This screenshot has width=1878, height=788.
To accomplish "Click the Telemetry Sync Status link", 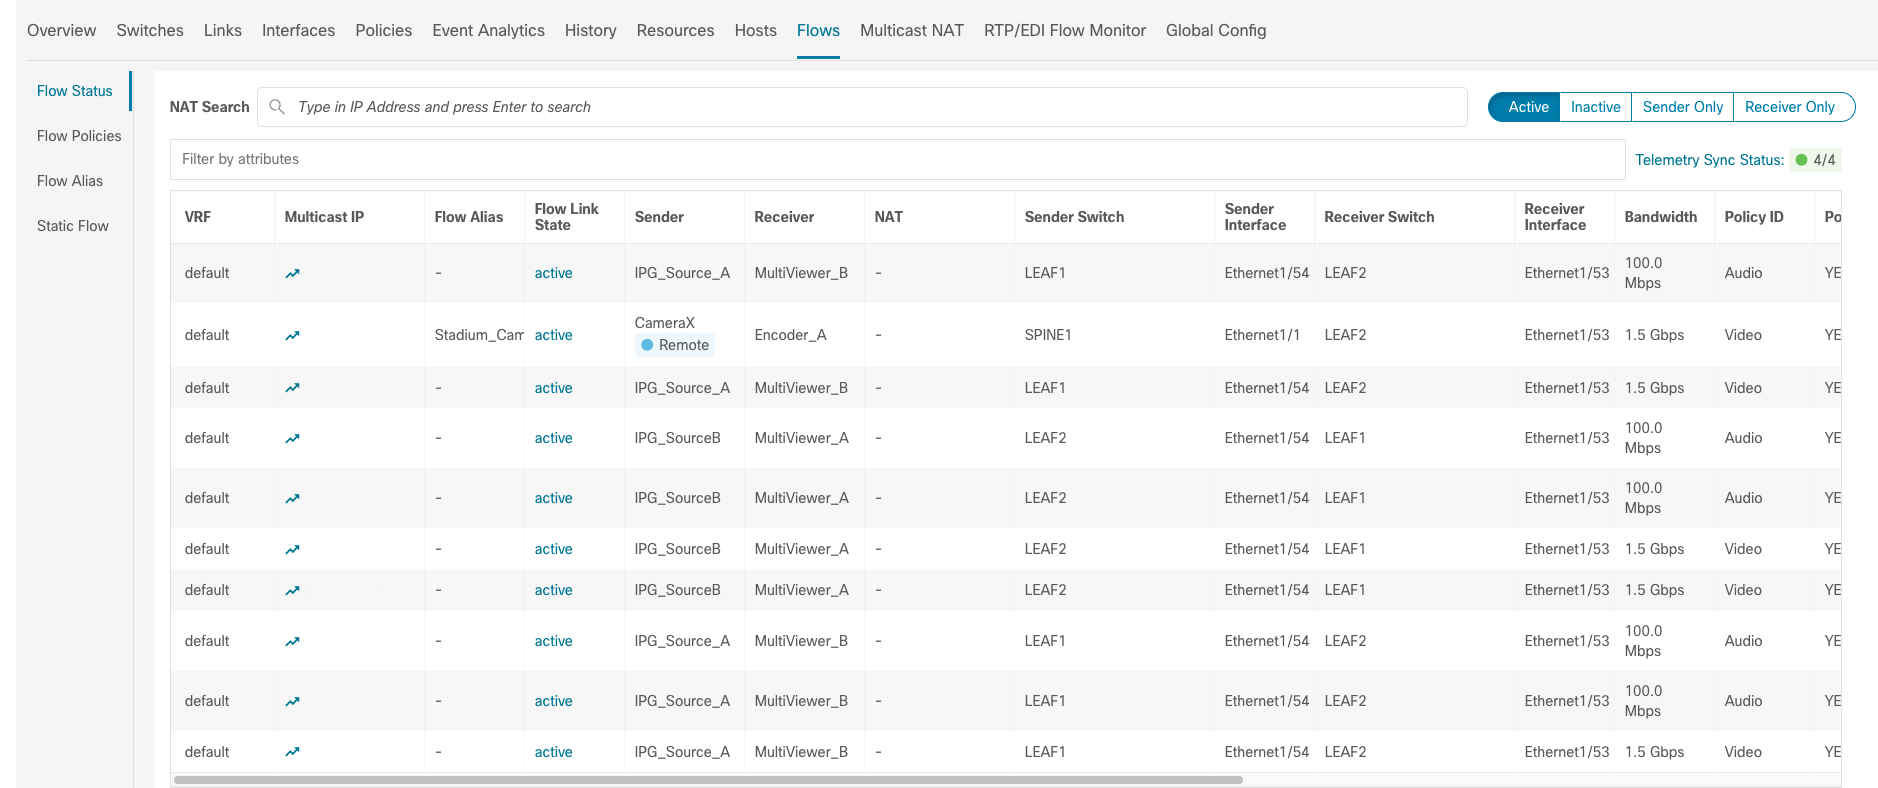I will click(1709, 160).
